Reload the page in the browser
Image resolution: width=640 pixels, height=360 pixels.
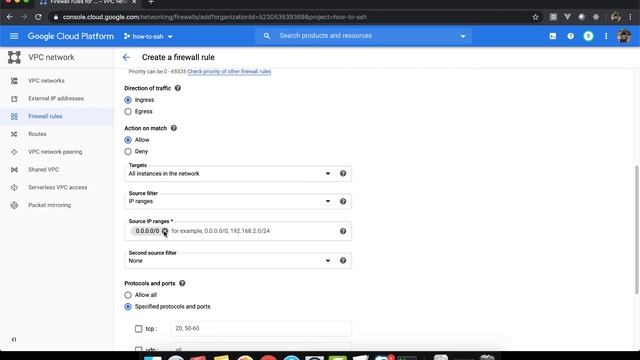pyautogui.click(x=38, y=17)
